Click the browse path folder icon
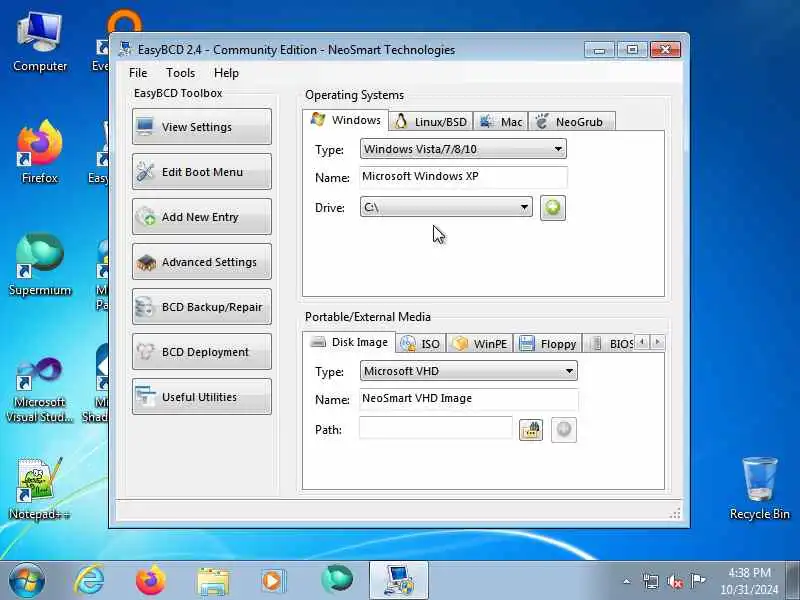 [531, 430]
